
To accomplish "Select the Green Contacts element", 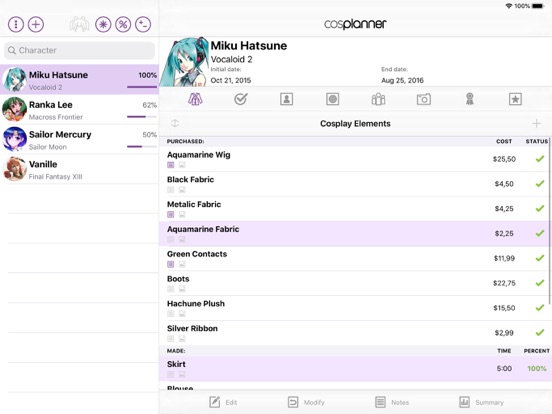I will click(x=355, y=258).
